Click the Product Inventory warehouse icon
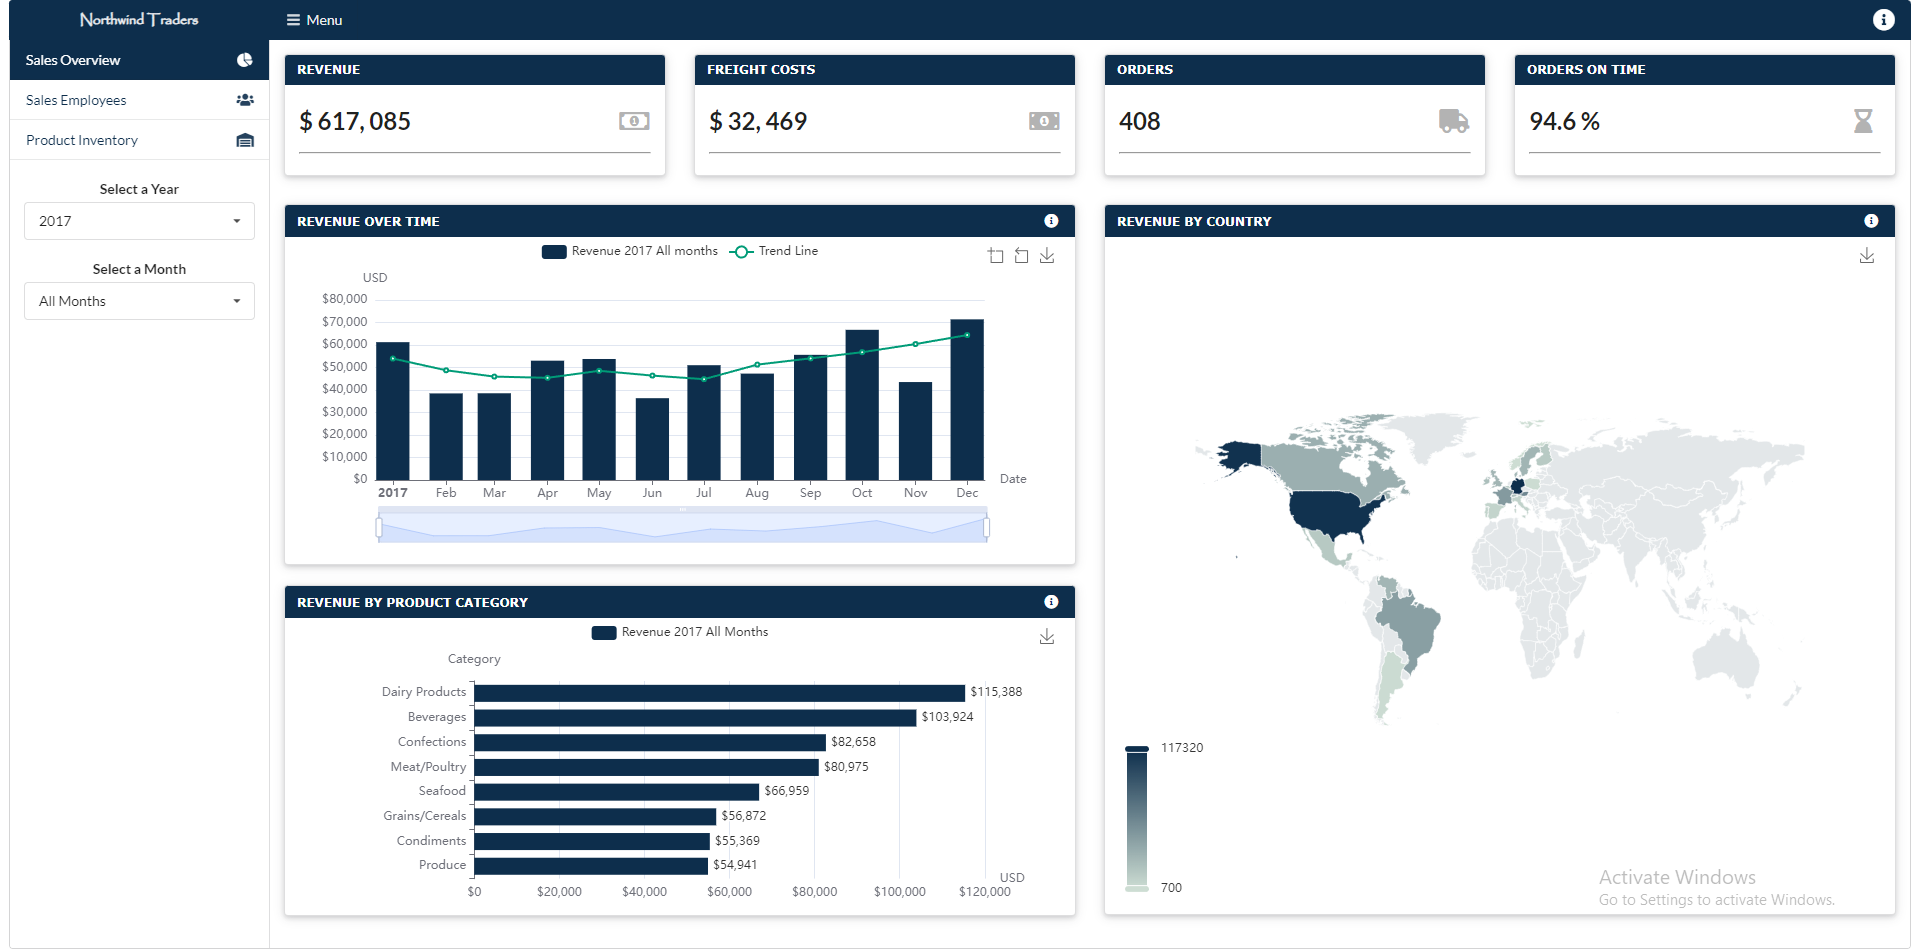The image size is (1911, 950). (x=244, y=140)
